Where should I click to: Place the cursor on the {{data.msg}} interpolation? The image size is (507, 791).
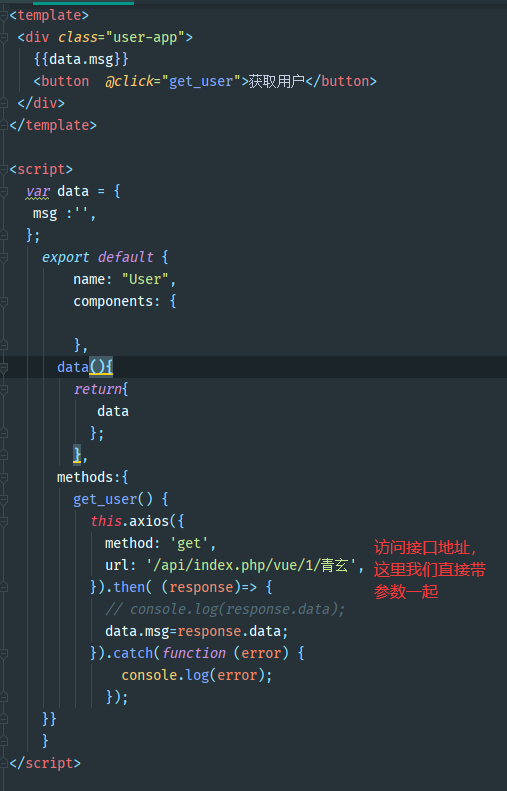pyautogui.click(x=81, y=60)
